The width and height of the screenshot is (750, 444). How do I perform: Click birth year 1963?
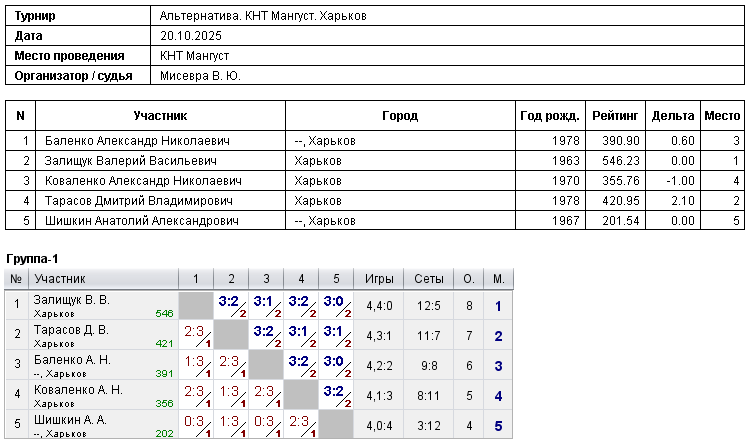coord(565,161)
